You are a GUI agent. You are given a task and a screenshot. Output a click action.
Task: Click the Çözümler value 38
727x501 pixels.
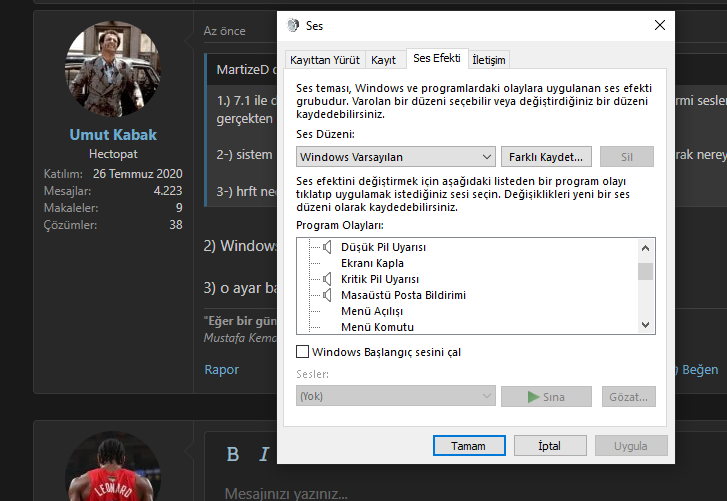pyautogui.click(x=176, y=225)
